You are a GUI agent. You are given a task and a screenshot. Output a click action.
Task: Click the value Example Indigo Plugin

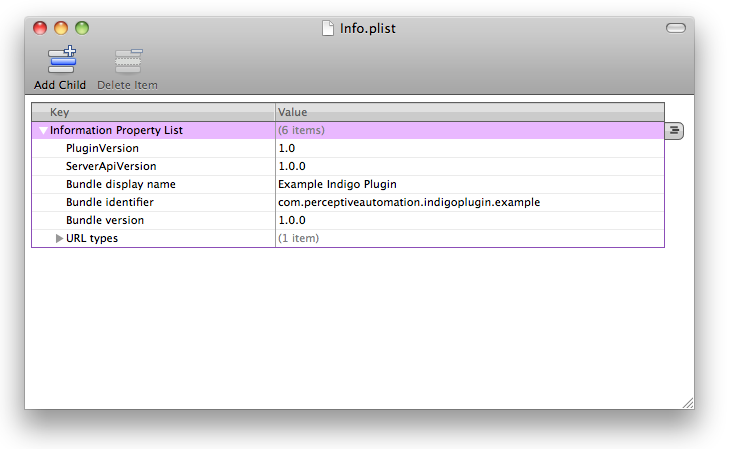[x=337, y=184]
